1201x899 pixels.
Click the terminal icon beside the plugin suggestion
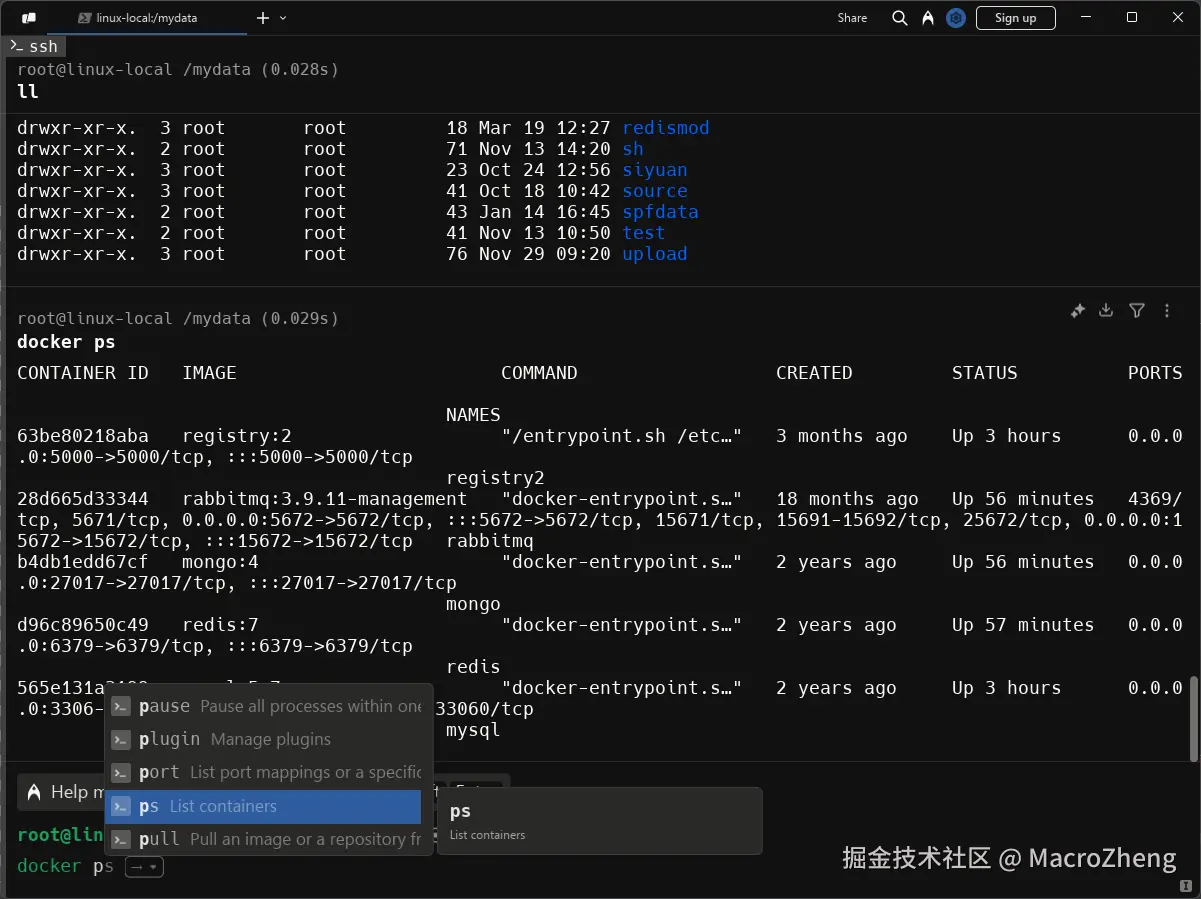coord(121,740)
